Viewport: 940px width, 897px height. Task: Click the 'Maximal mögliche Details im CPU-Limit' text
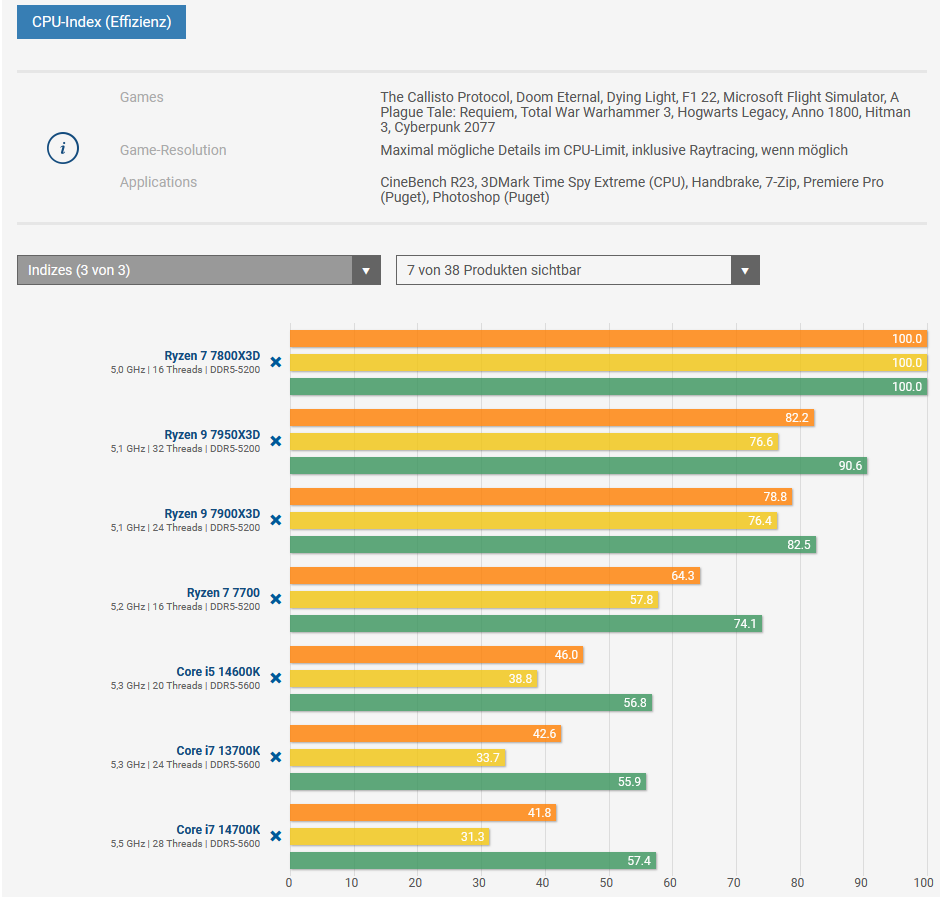click(x=614, y=150)
